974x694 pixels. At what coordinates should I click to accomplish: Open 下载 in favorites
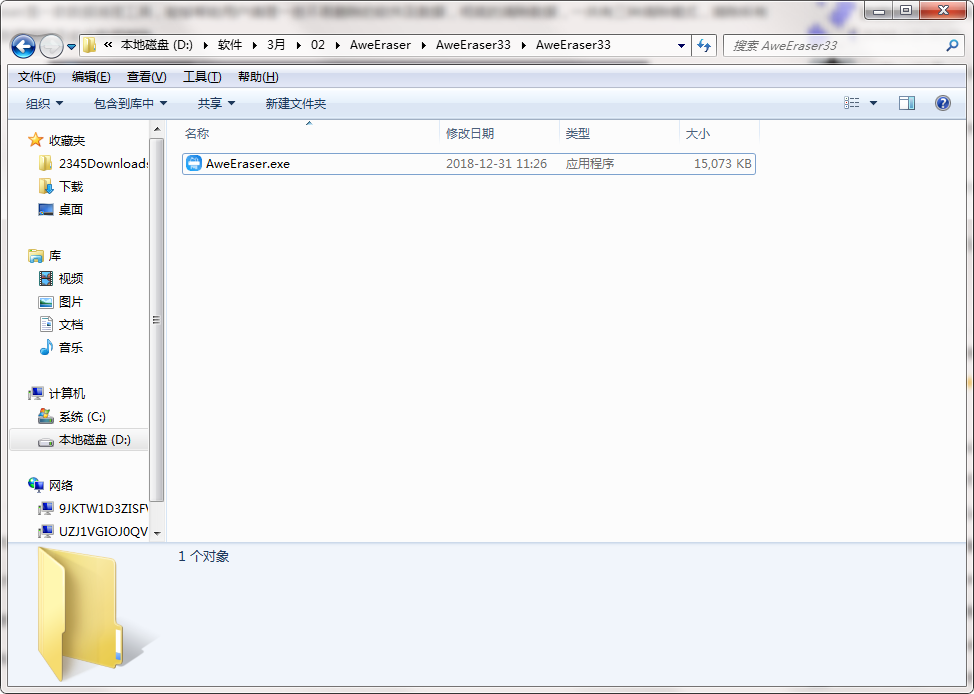point(71,187)
